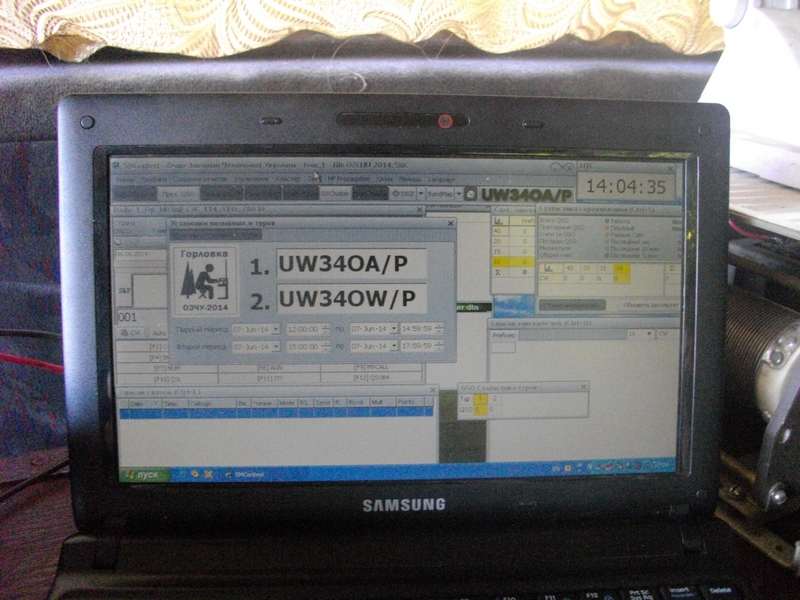Image resolution: width=800 pixels, height=600 pixels.
Task: Open the BandMap dropdown arrow
Action: click(459, 194)
